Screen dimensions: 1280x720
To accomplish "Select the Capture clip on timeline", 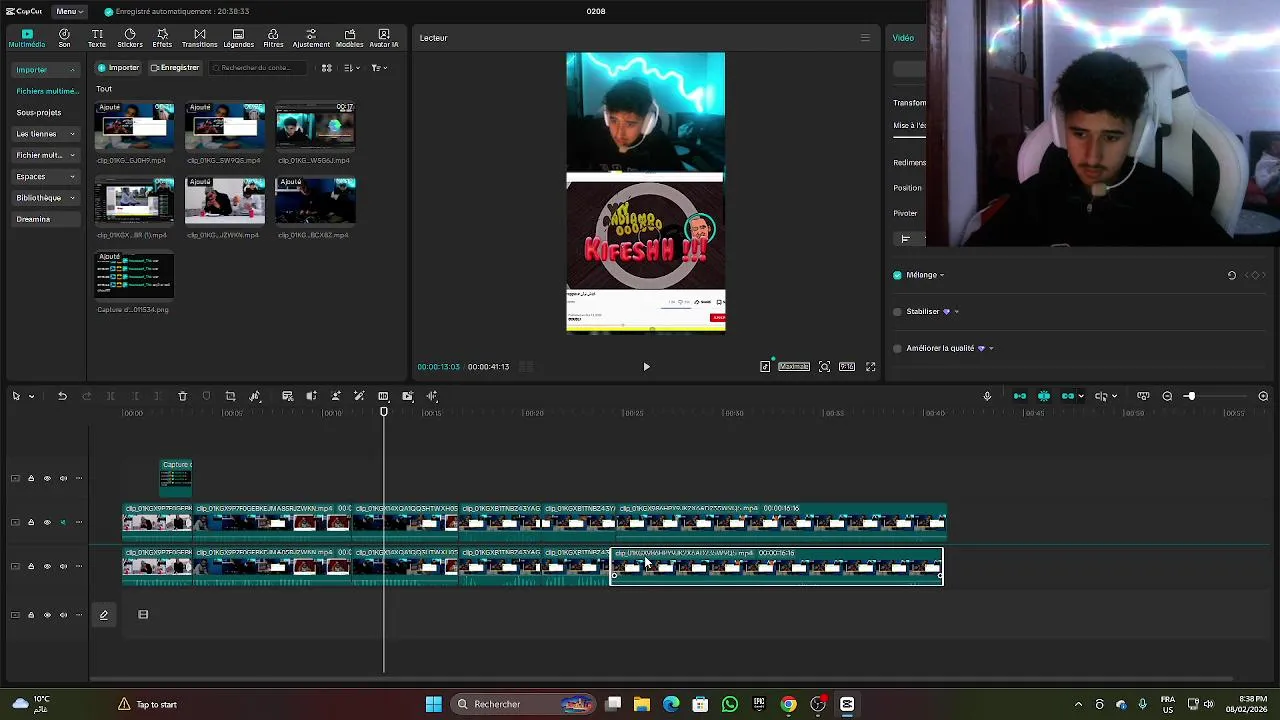I will tap(176, 478).
